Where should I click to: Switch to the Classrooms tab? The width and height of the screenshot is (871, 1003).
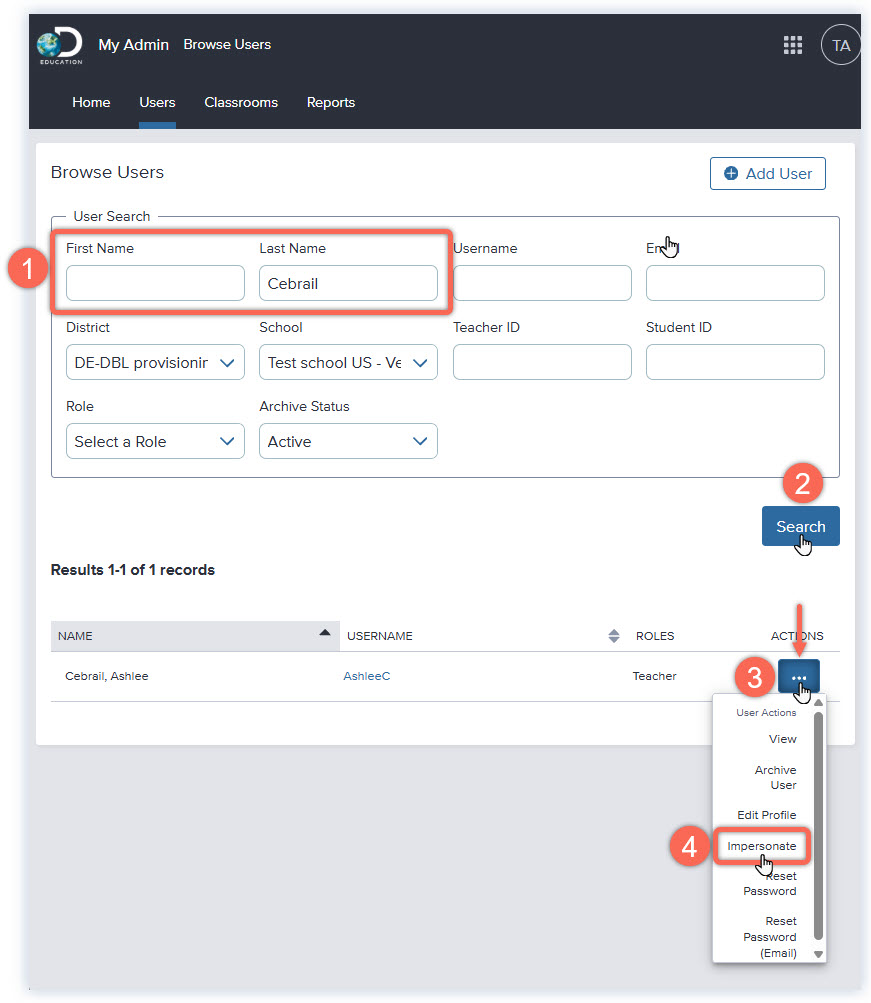click(241, 102)
